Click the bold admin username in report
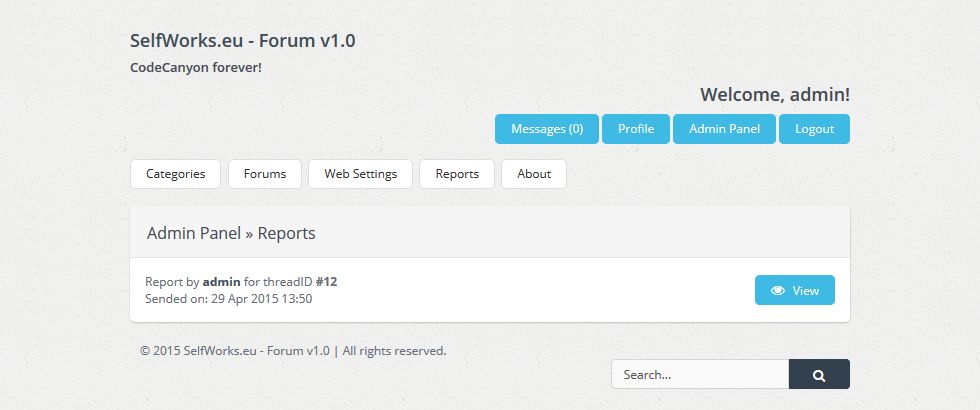The width and height of the screenshot is (980, 410). (x=221, y=282)
